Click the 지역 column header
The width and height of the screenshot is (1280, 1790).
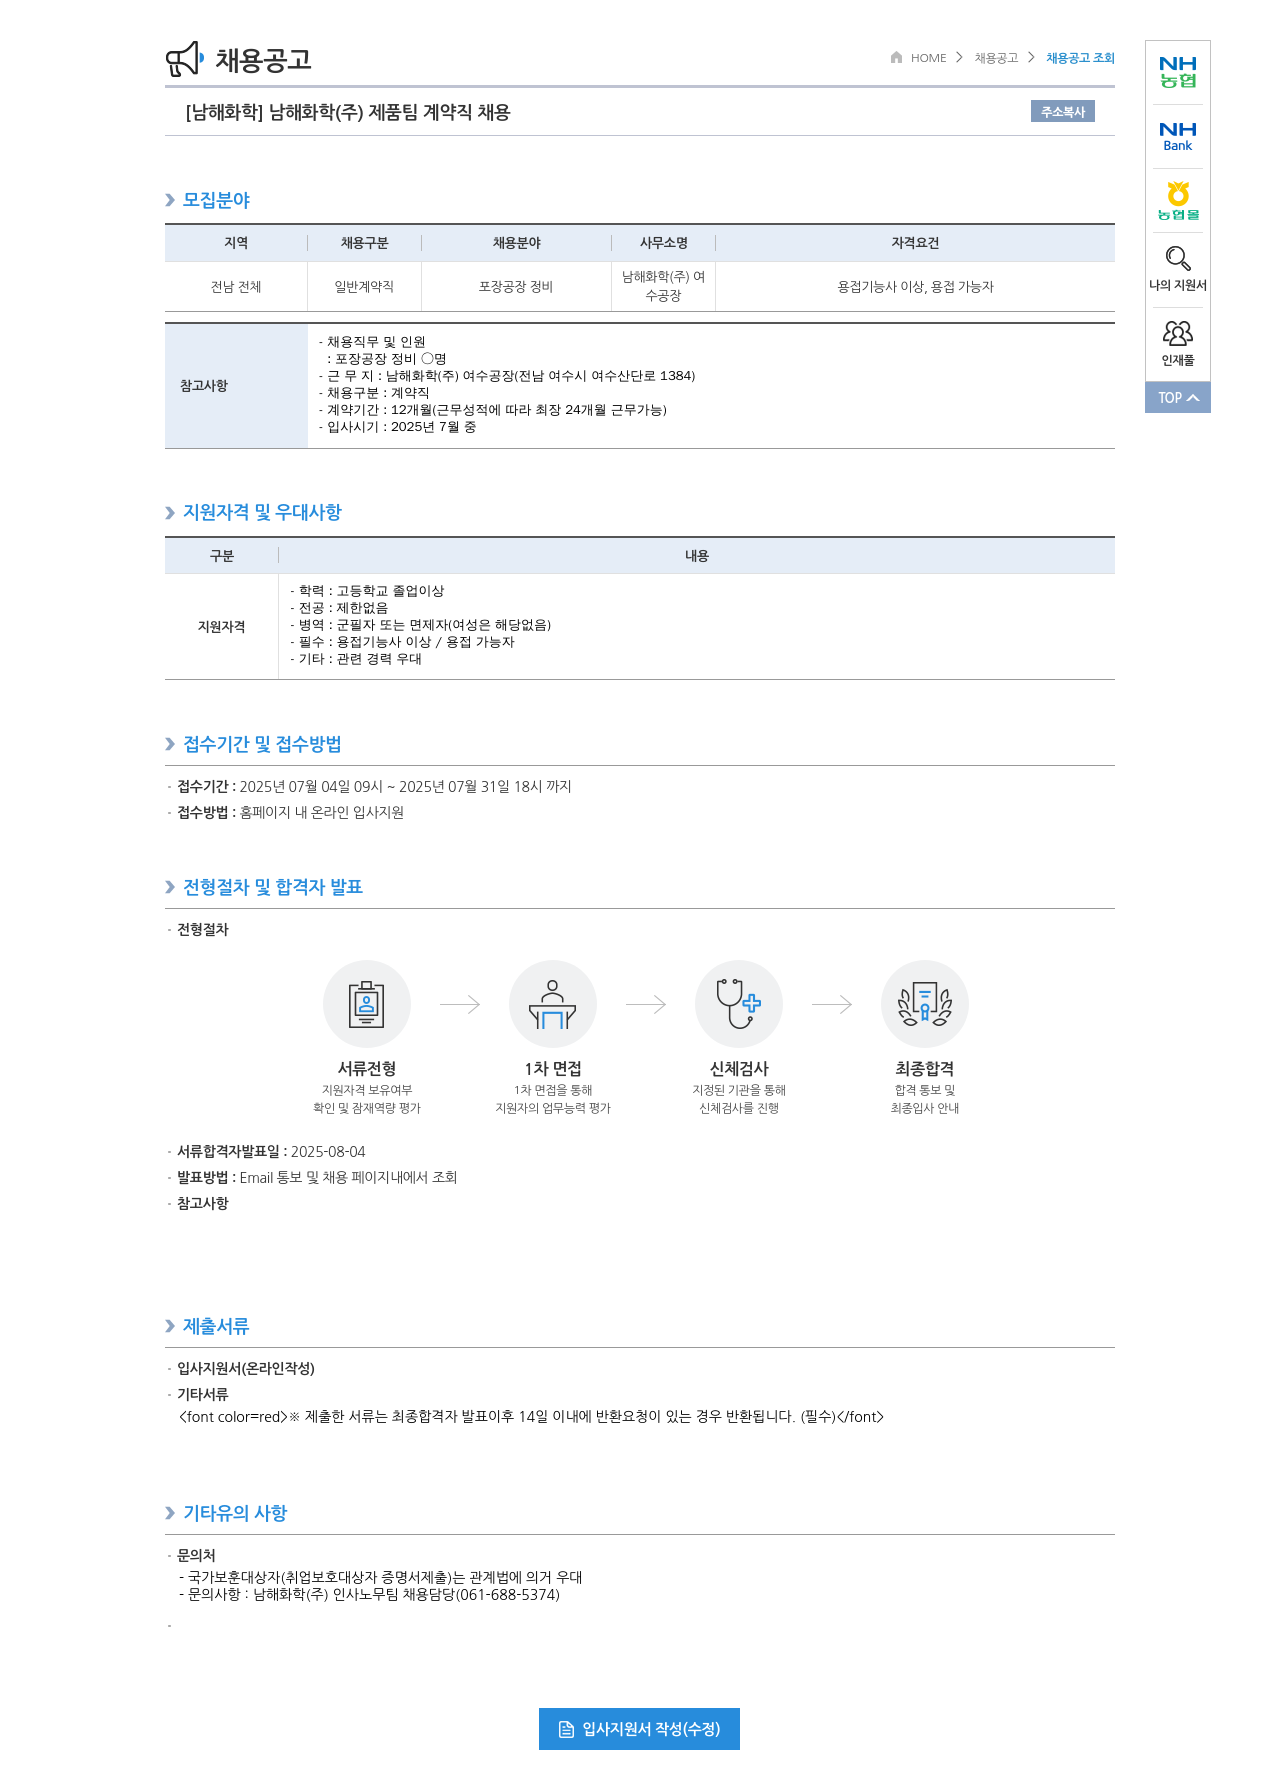pos(236,243)
